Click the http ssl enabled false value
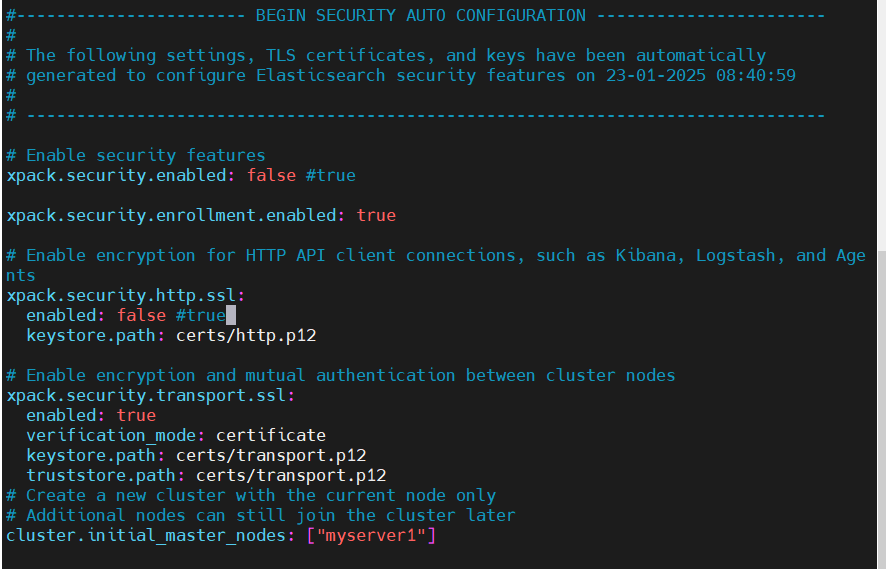Image resolution: width=886 pixels, height=569 pixels. click(141, 315)
